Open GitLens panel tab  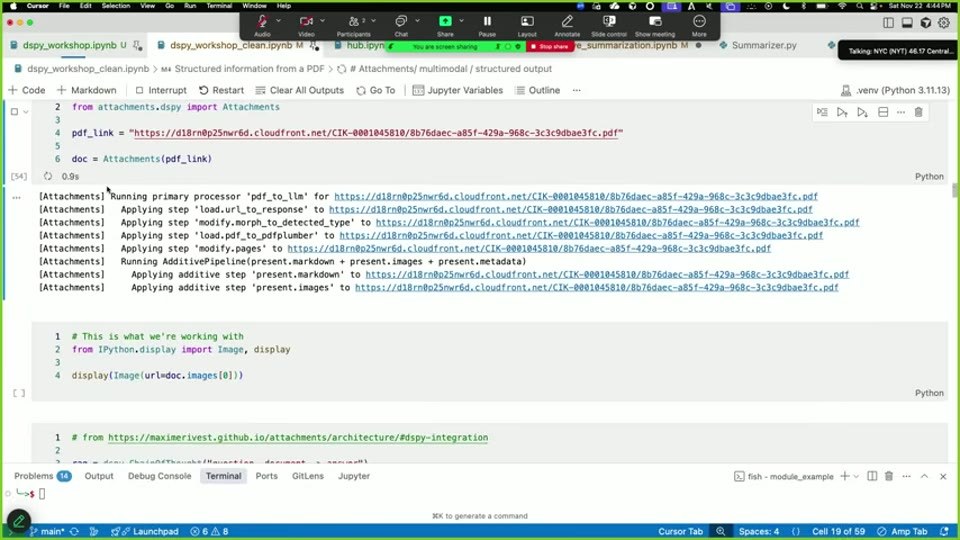pyautogui.click(x=307, y=476)
